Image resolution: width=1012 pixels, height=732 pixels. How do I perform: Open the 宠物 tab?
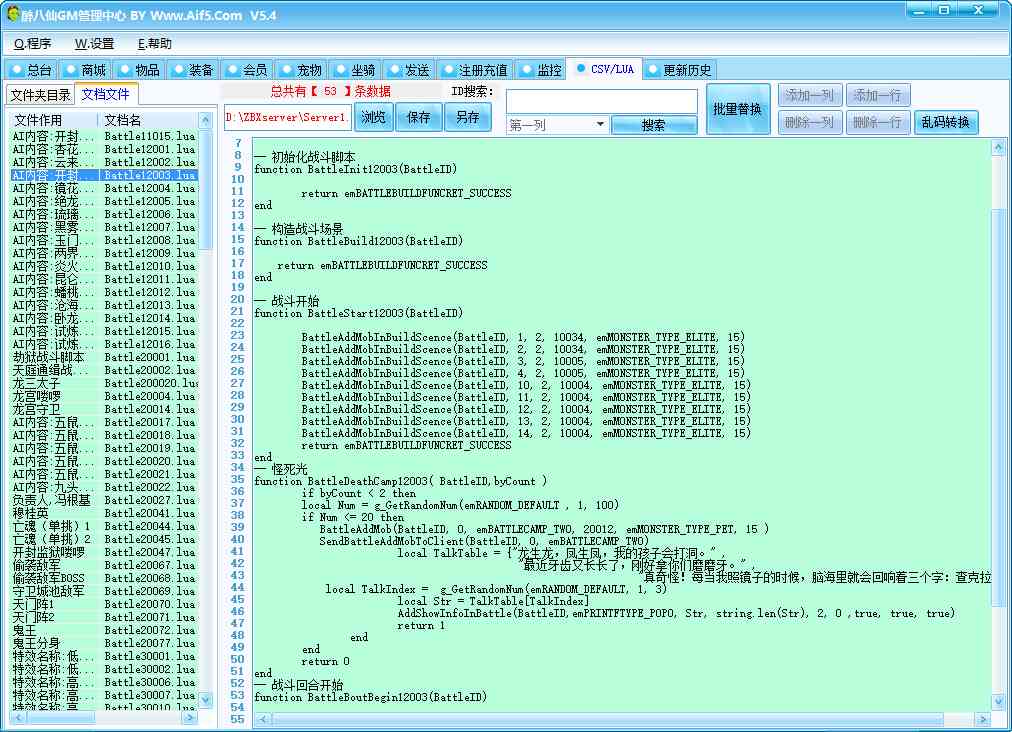(x=301, y=70)
